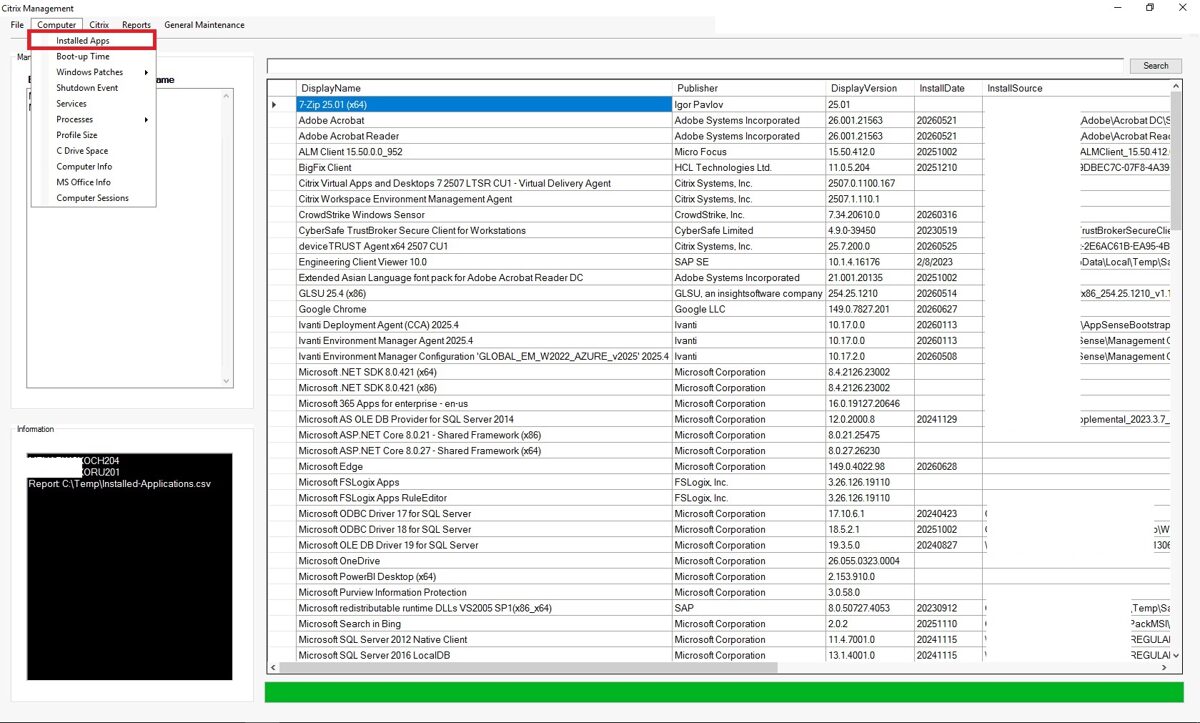Expand the Windows Patches submenu arrow
The height and width of the screenshot is (723, 1200).
coord(146,72)
